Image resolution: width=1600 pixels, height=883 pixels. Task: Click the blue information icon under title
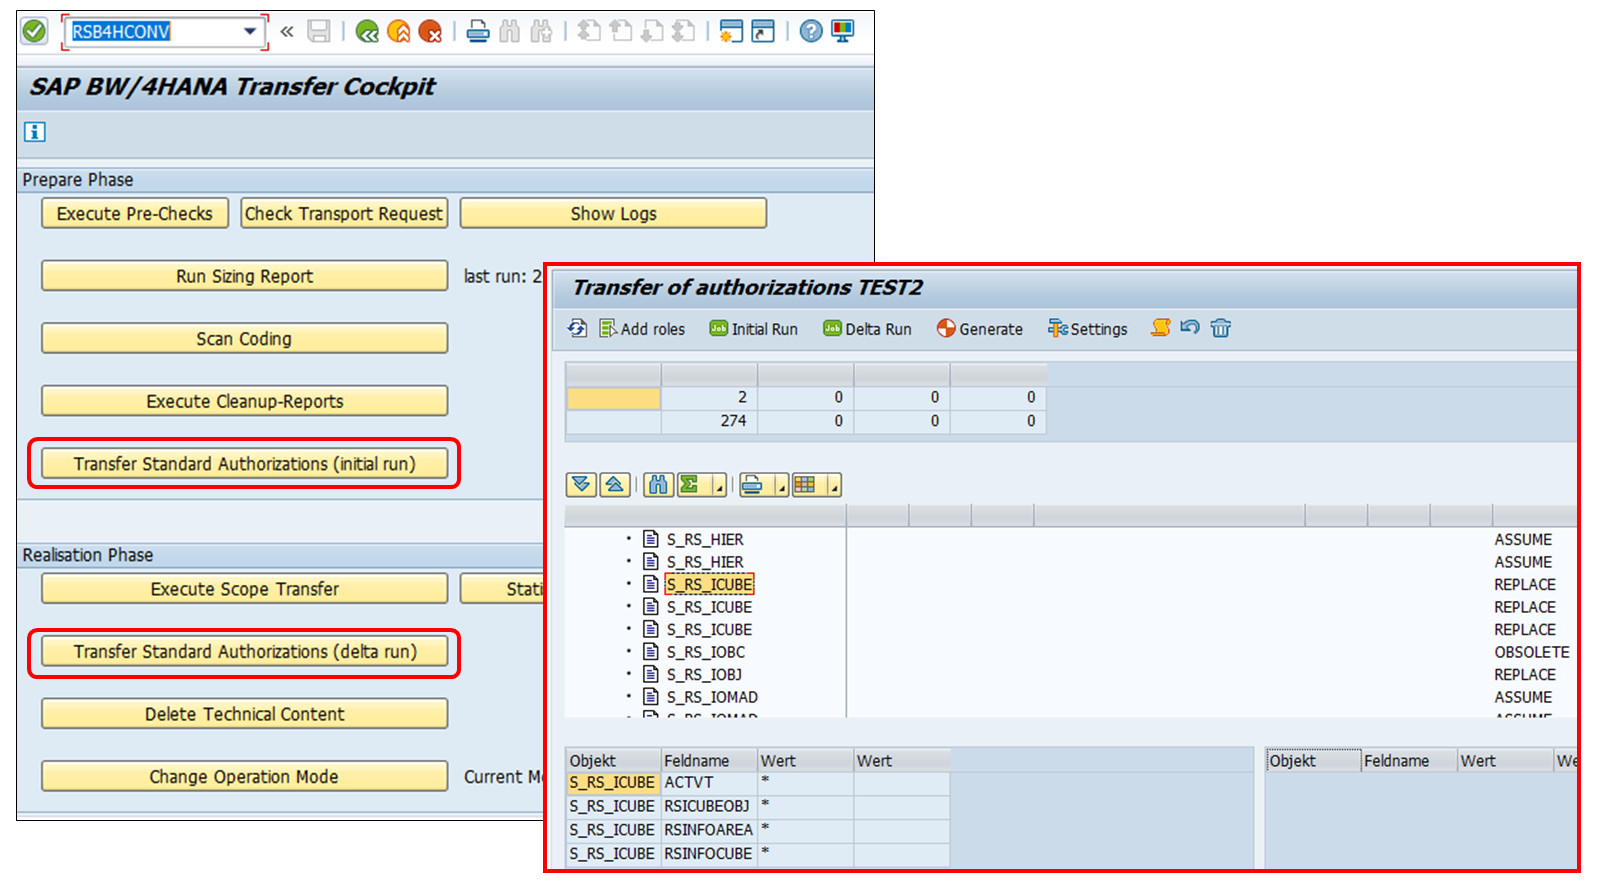(x=34, y=131)
